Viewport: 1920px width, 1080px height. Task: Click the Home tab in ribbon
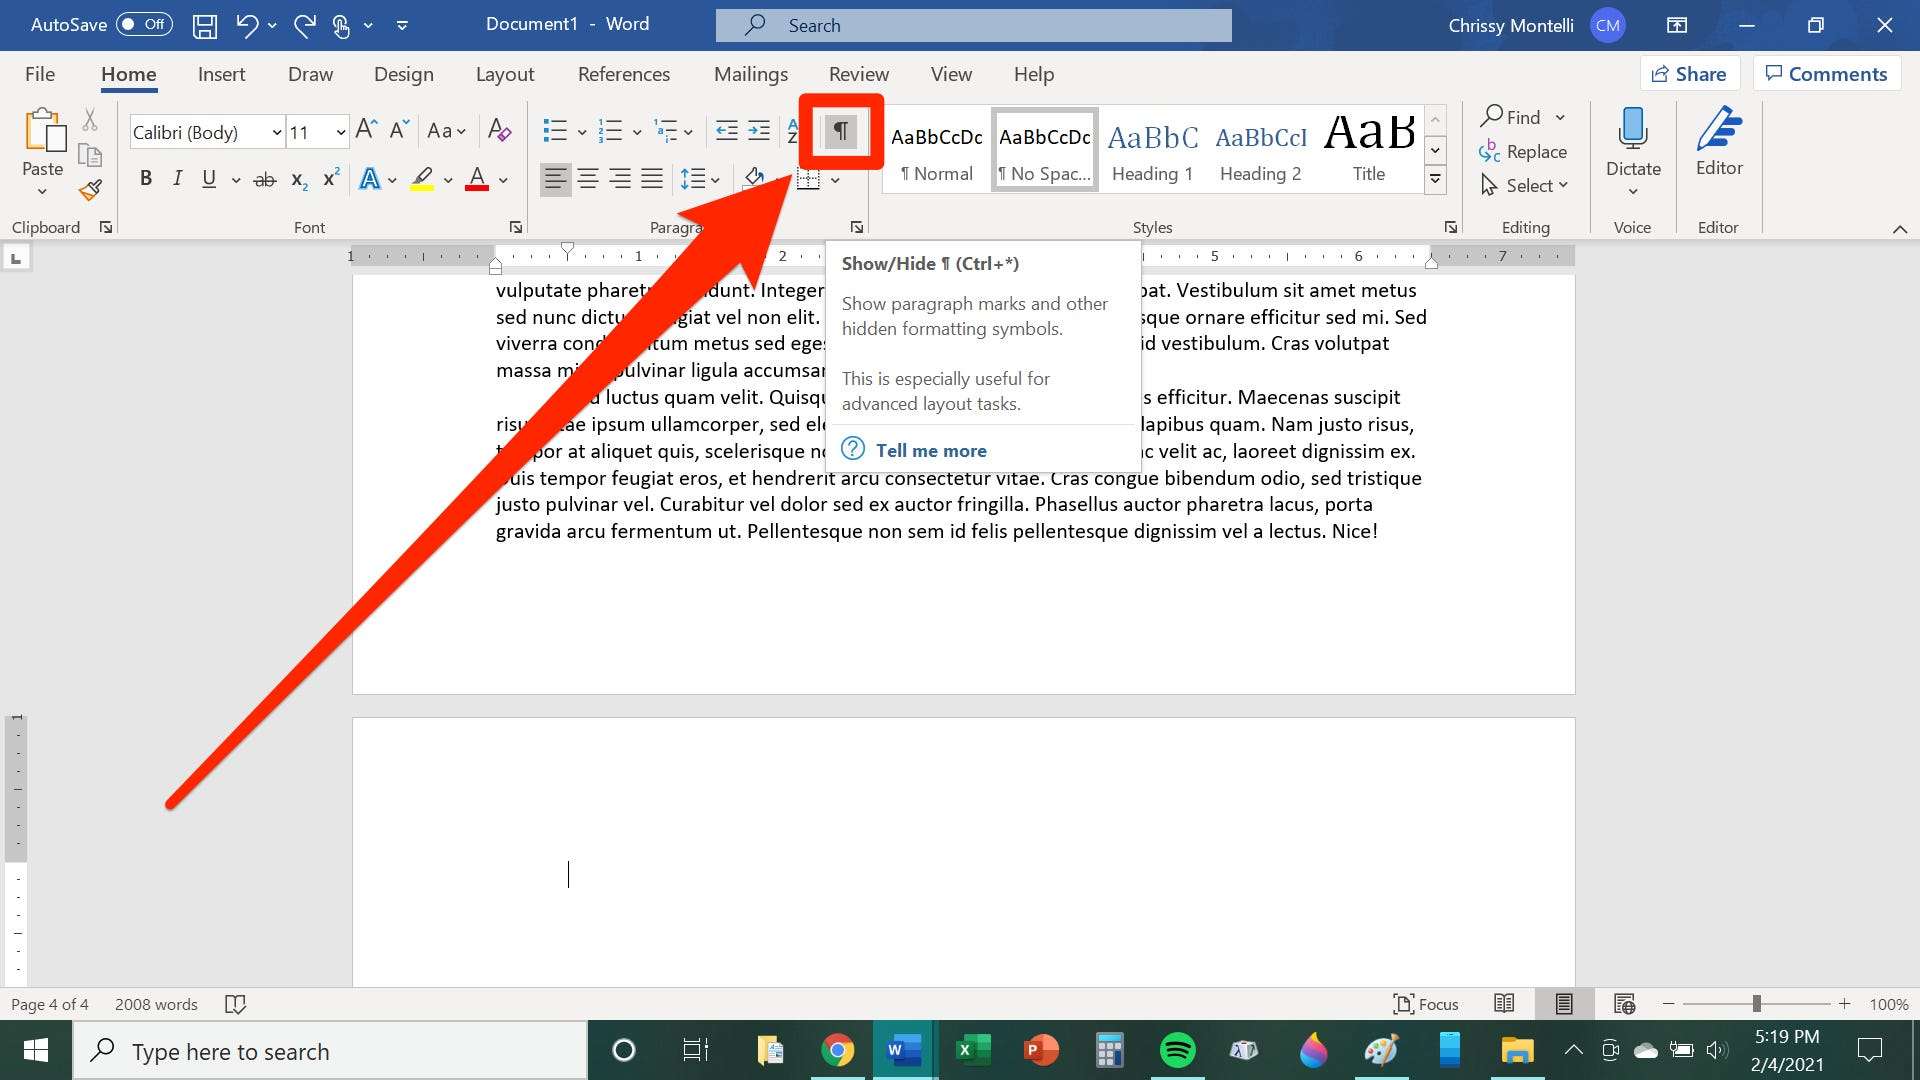pyautogui.click(x=128, y=74)
